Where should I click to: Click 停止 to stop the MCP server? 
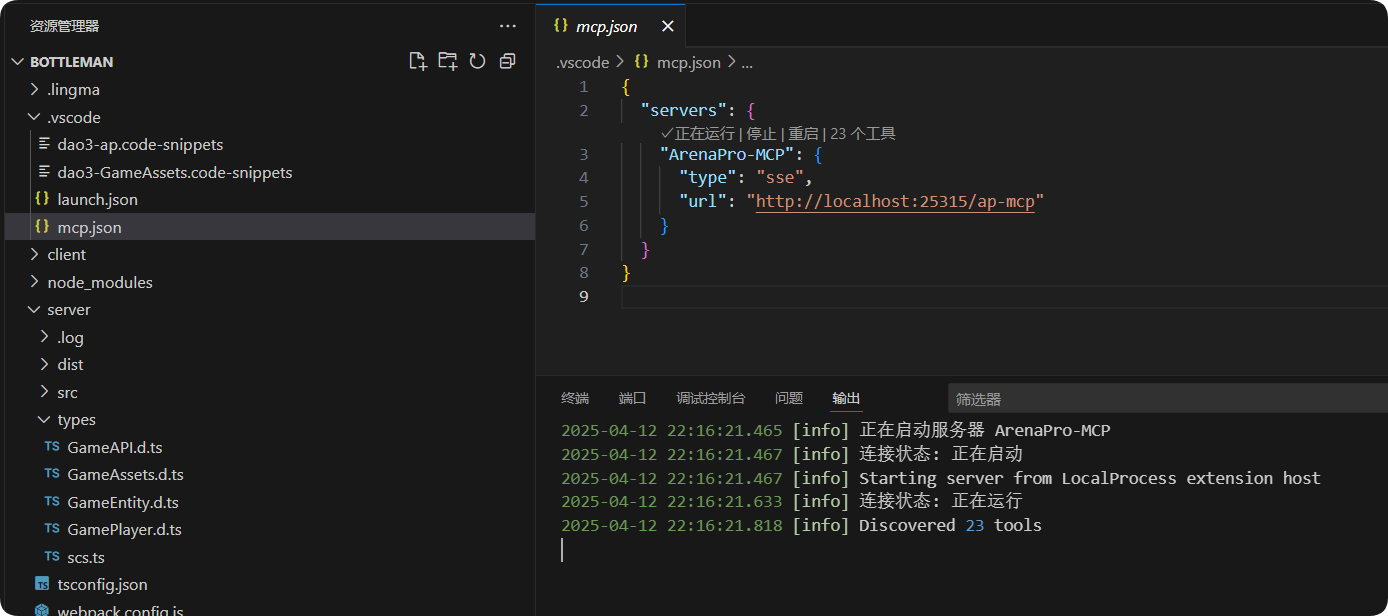click(x=761, y=133)
